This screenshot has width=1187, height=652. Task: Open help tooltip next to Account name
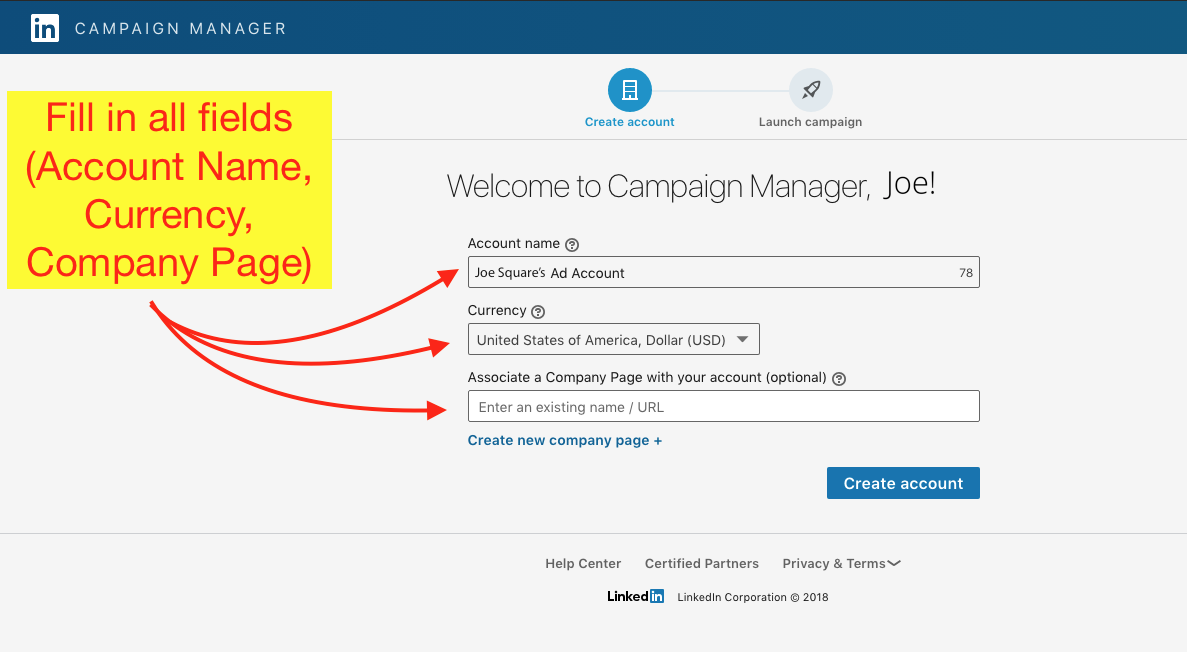pyautogui.click(x=572, y=245)
